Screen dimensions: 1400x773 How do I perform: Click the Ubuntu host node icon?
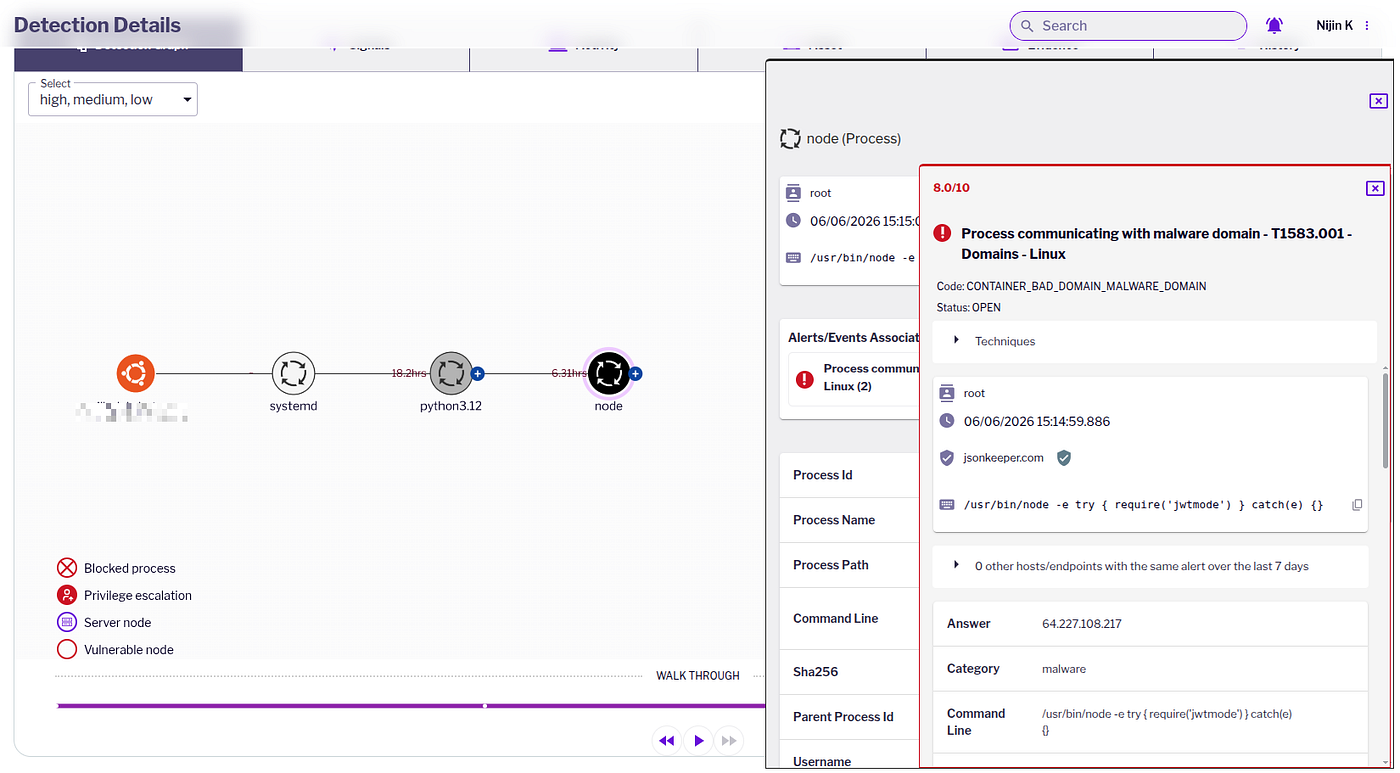(x=135, y=374)
